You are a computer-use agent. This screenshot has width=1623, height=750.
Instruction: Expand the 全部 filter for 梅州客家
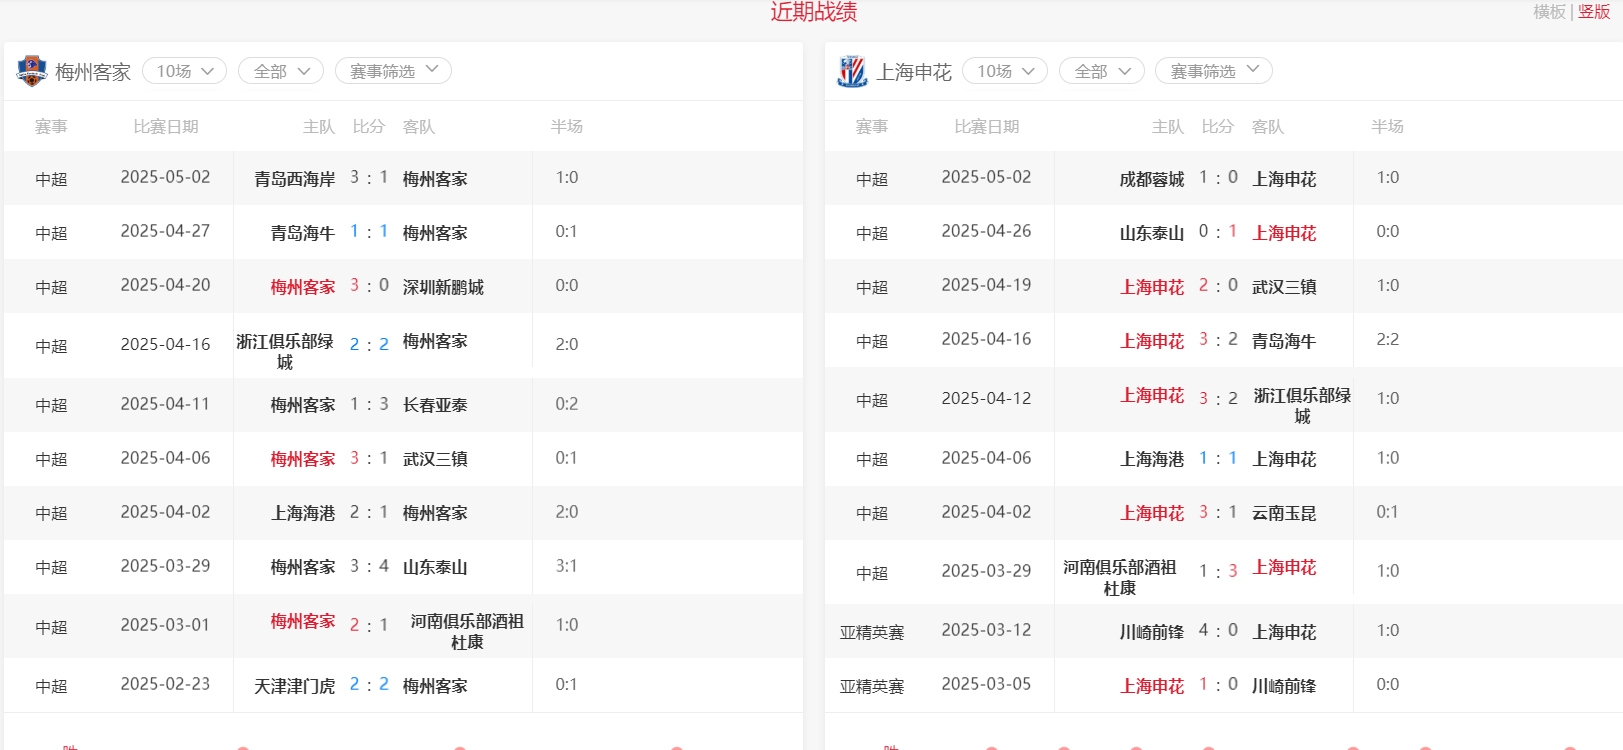point(281,71)
